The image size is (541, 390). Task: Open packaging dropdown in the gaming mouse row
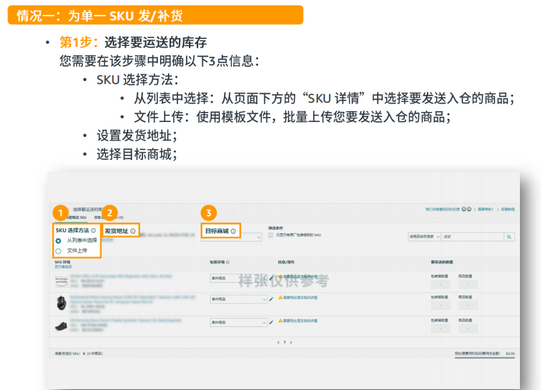click(x=239, y=299)
